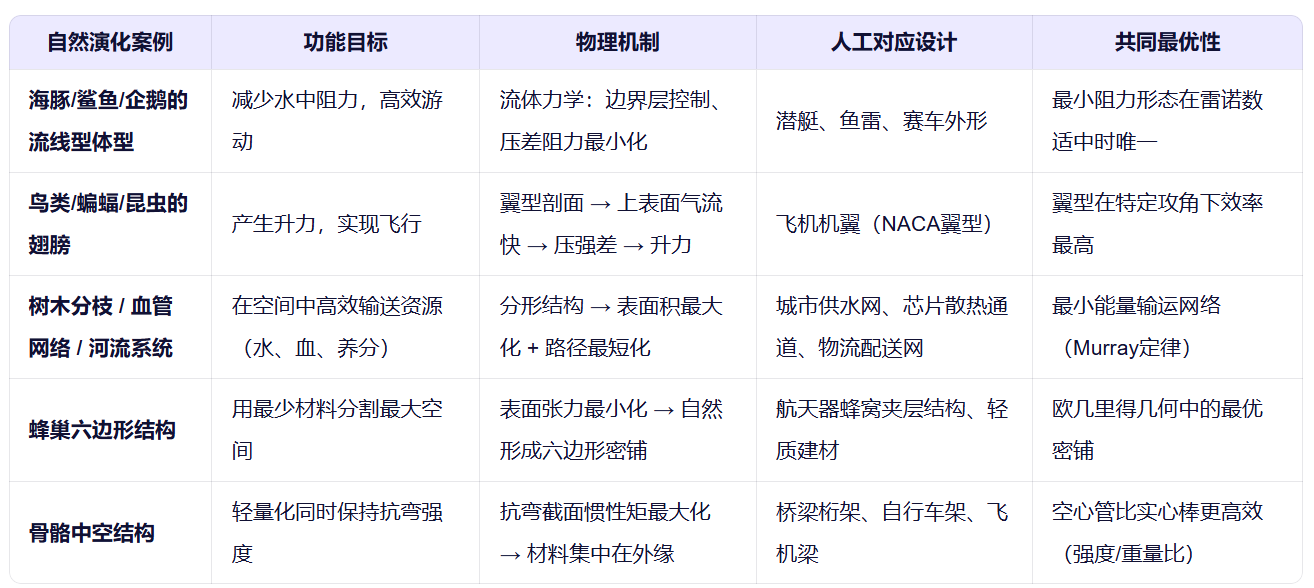
Task: Click the 流体力学：边界层控制 cell
Action: click(x=617, y=121)
